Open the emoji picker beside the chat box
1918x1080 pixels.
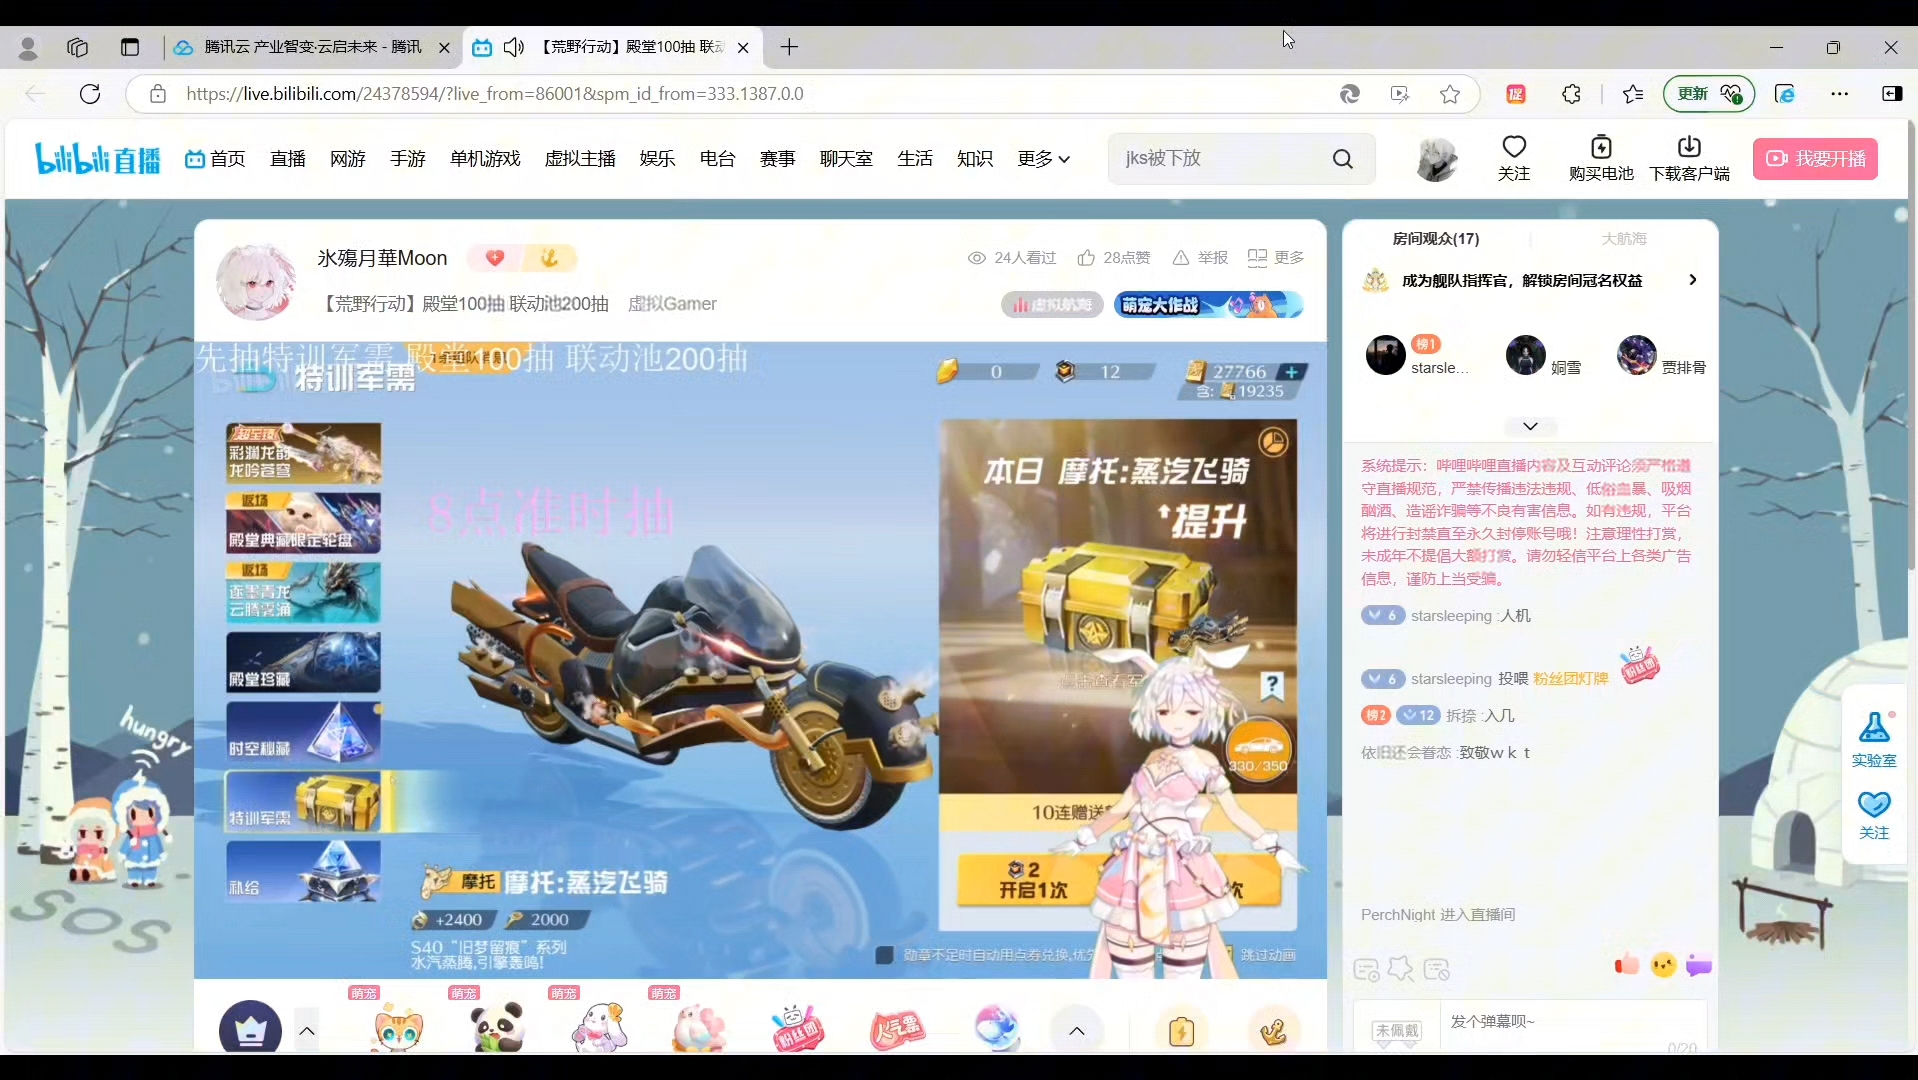pyautogui.click(x=1663, y=966)
